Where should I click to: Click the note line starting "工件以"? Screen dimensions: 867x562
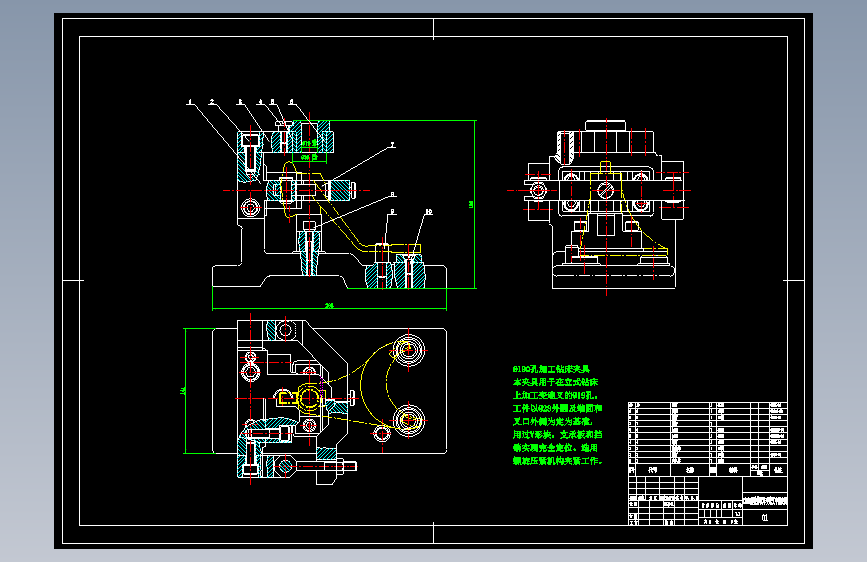[x=557, y=409]
